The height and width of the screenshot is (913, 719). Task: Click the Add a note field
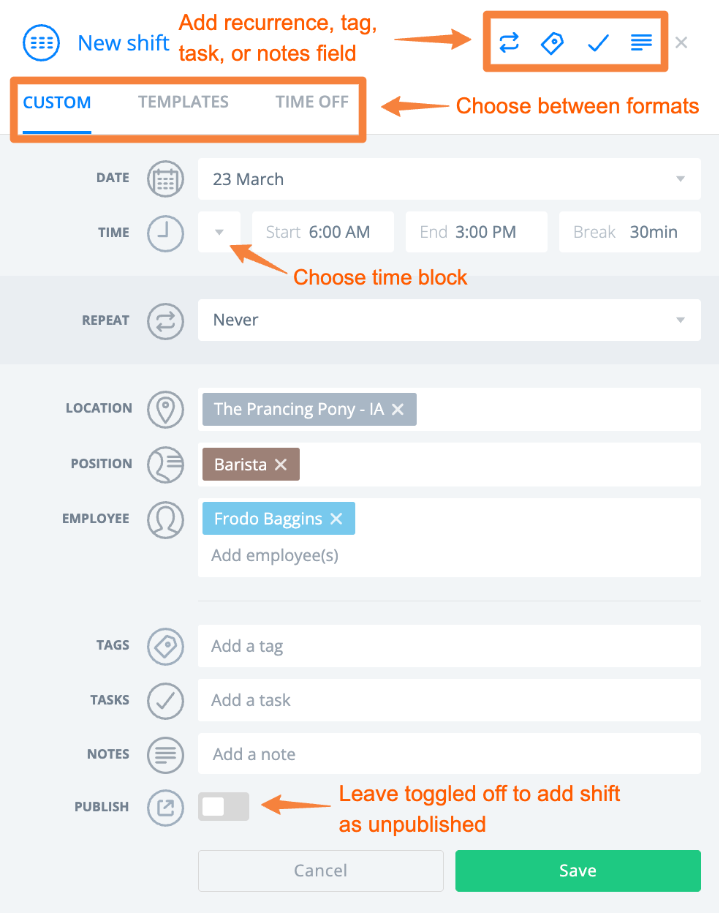pyautogui.click(x=449, y=754)
